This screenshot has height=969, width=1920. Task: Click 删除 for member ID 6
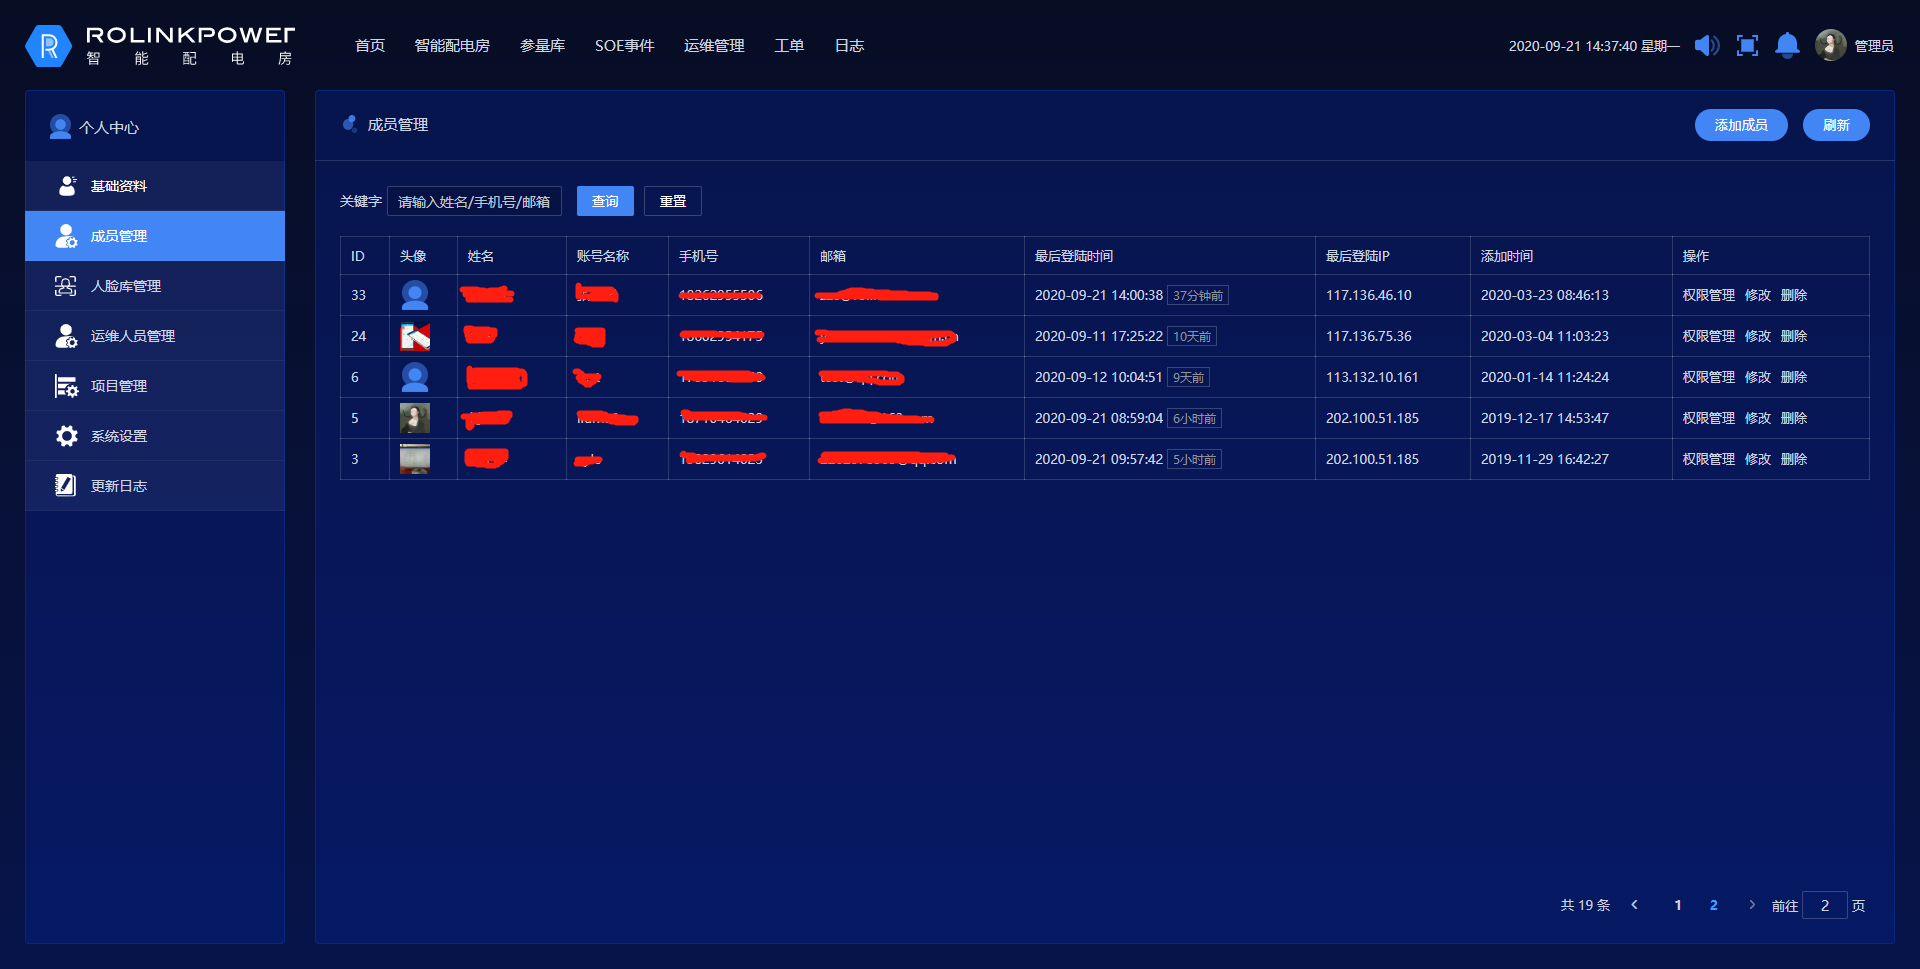click(x=1794, y=377)
